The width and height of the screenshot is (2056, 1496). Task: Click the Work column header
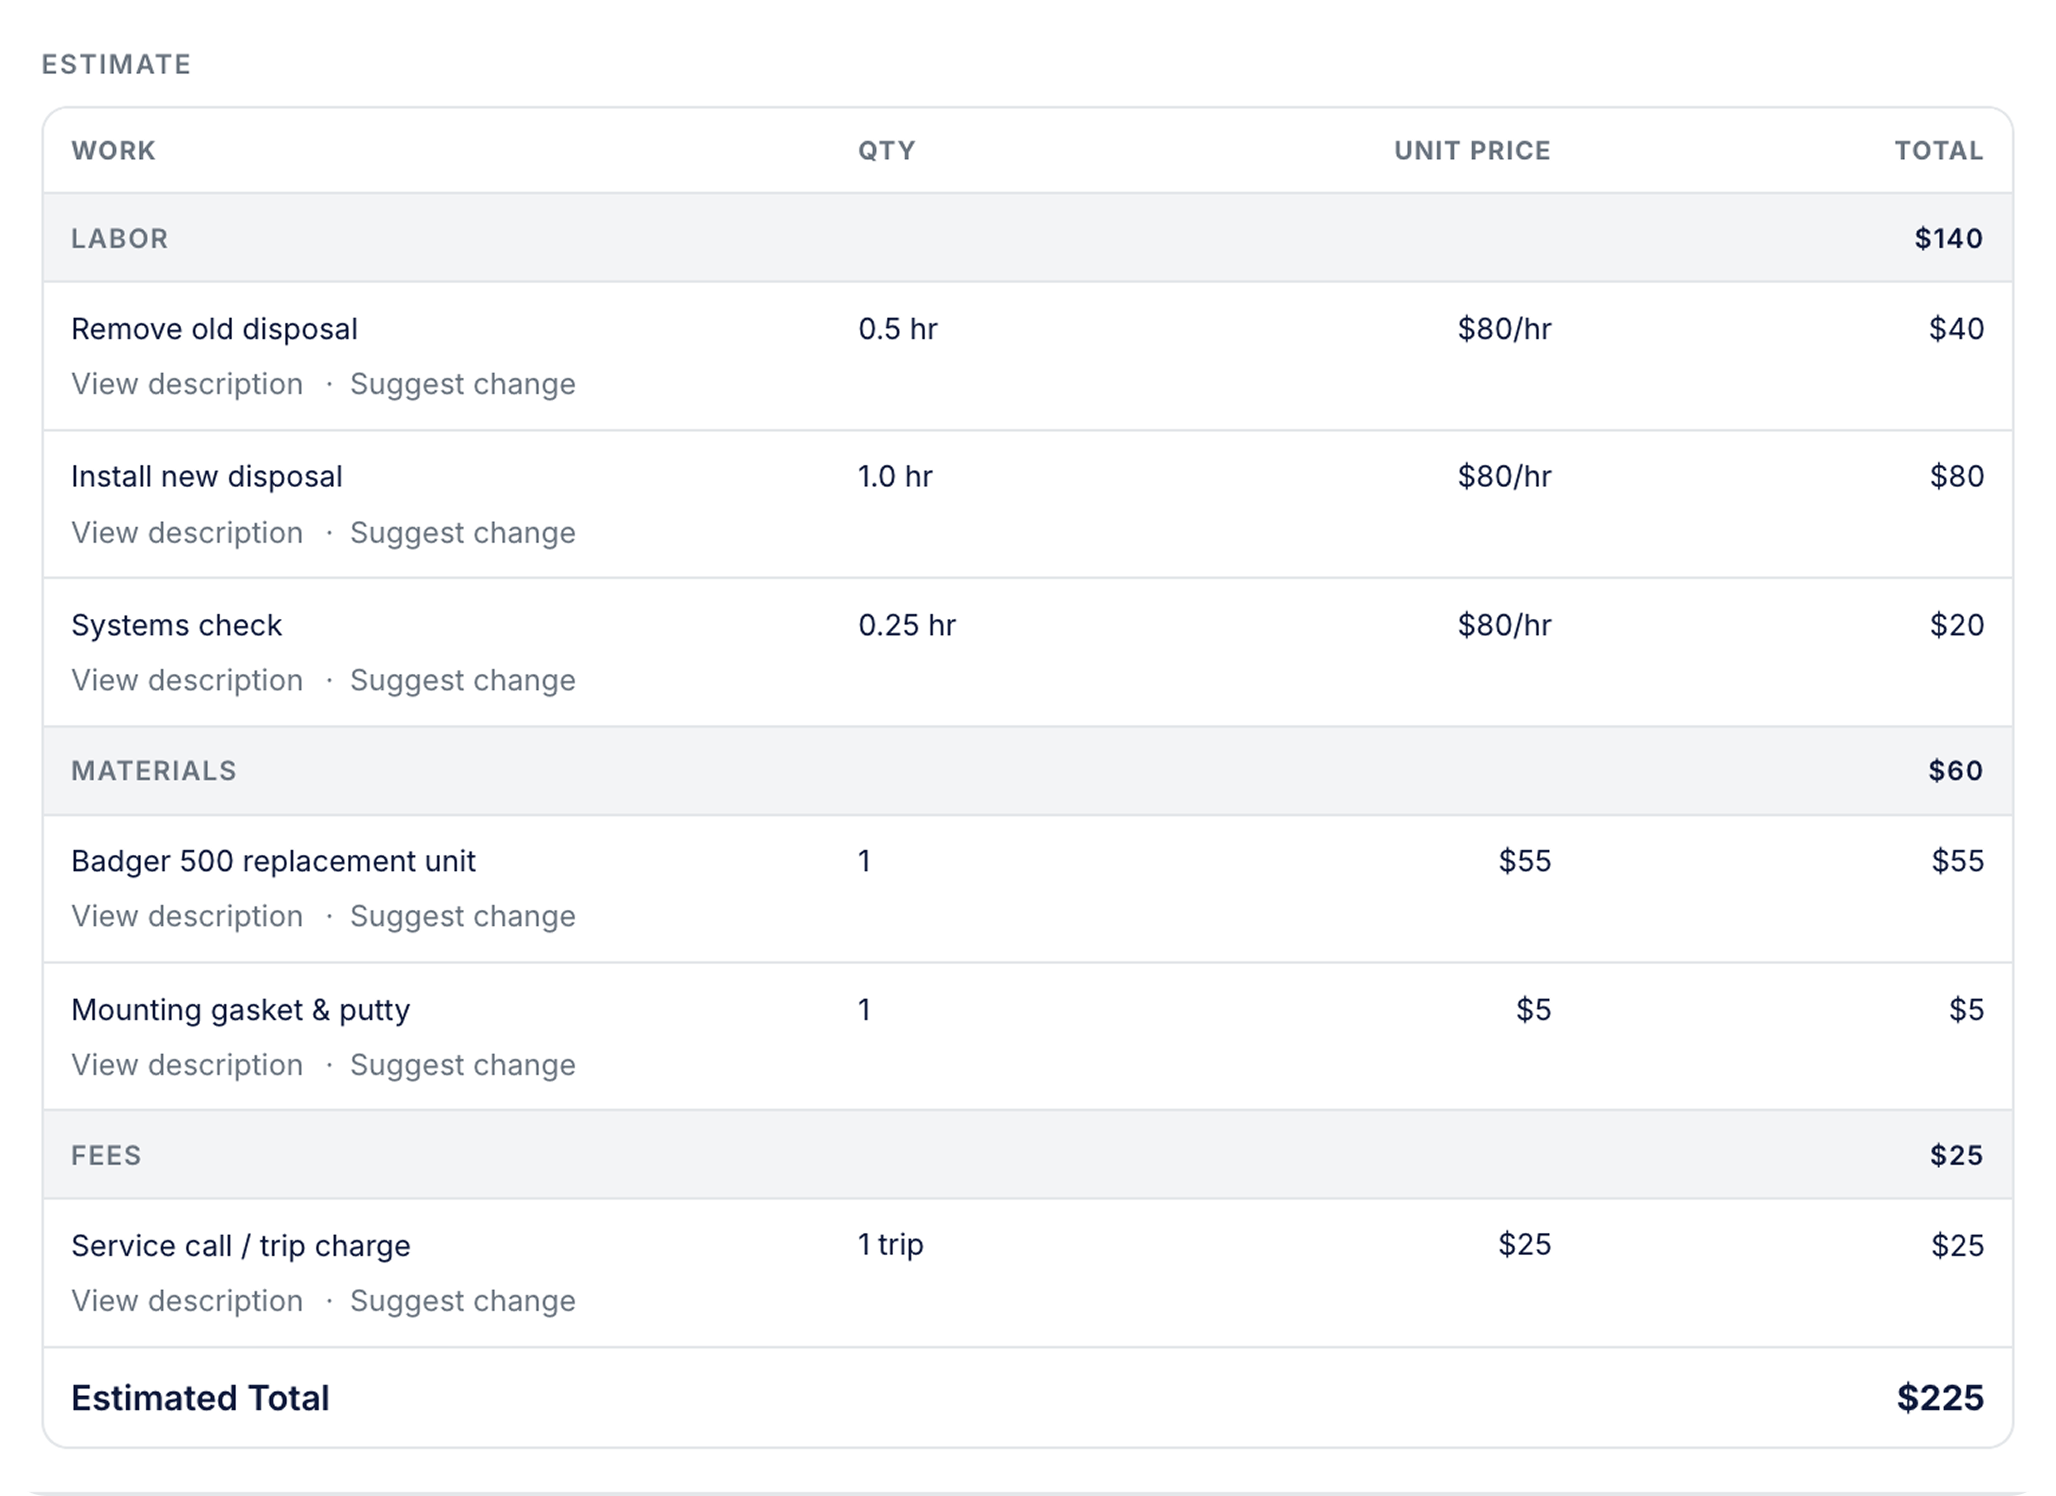tap(114, 151)
